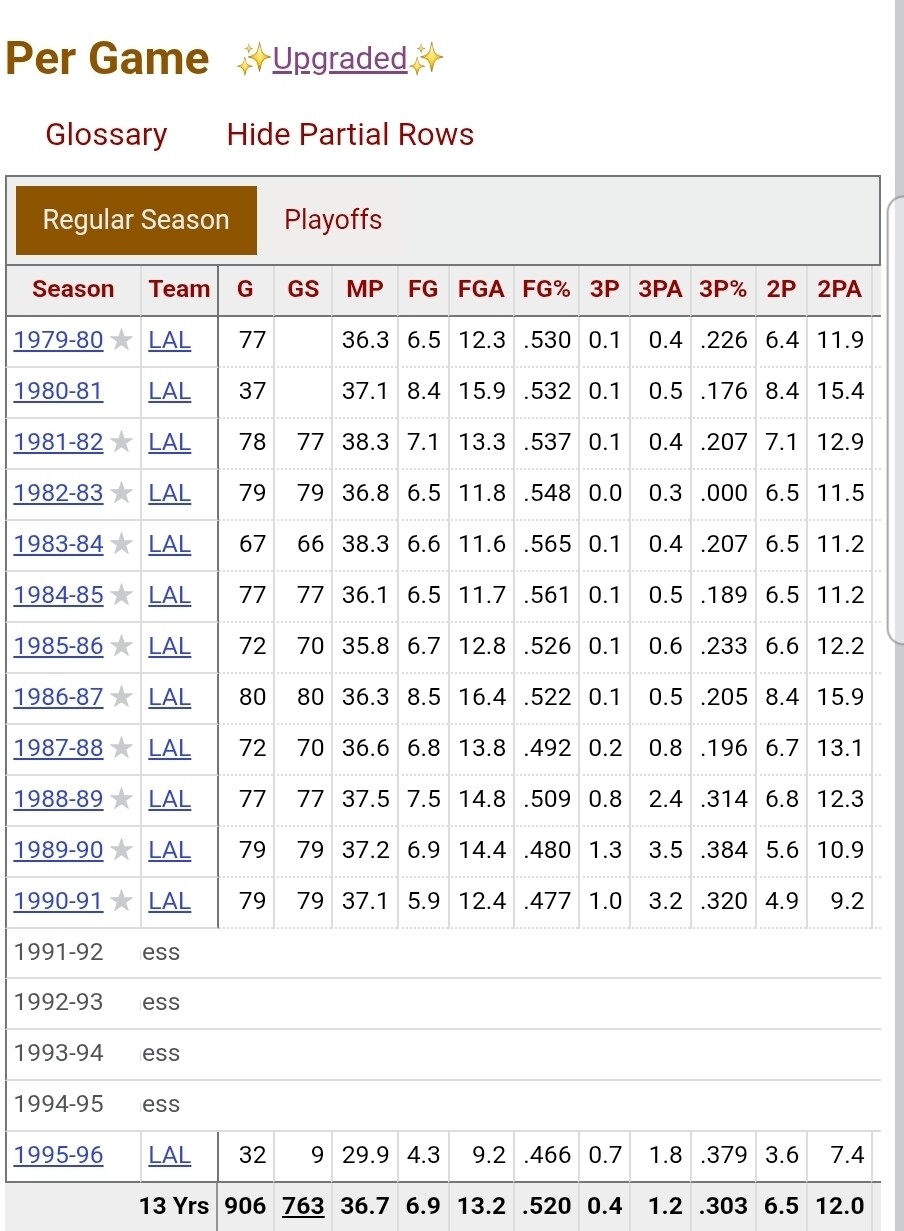904x1231 pixels.
Task: Click the star beside the 1990-91 season
Action: [121, 901]
